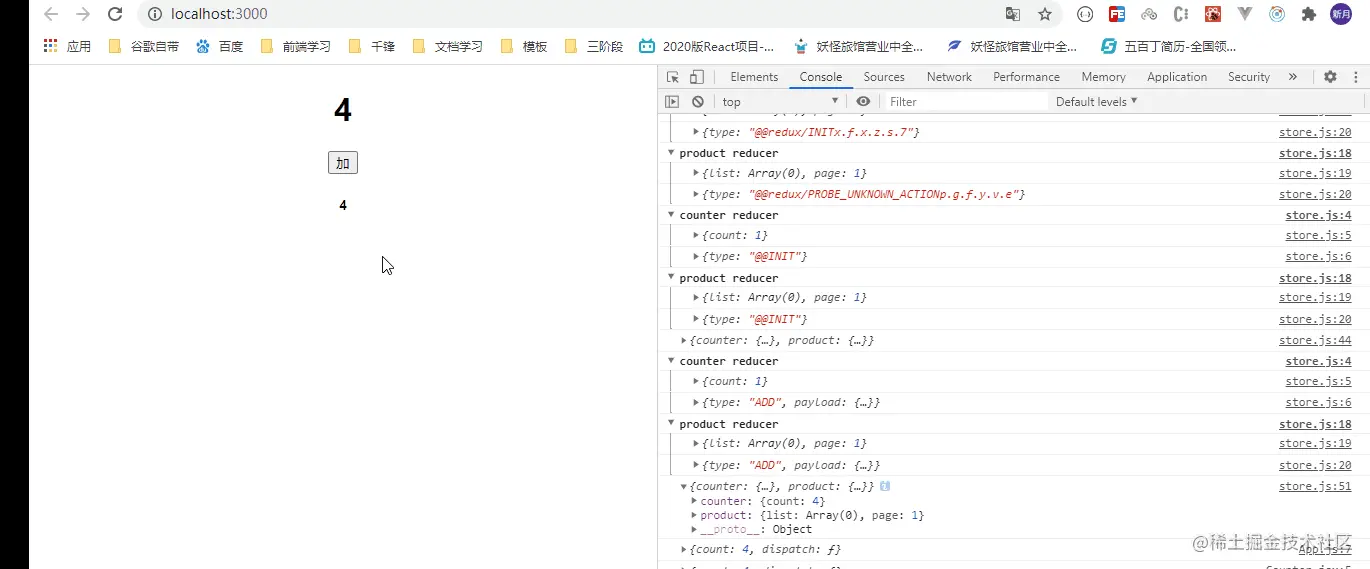Click the object info badge icon
This screenshot has width=1370, height=569.
coord(885,486)
